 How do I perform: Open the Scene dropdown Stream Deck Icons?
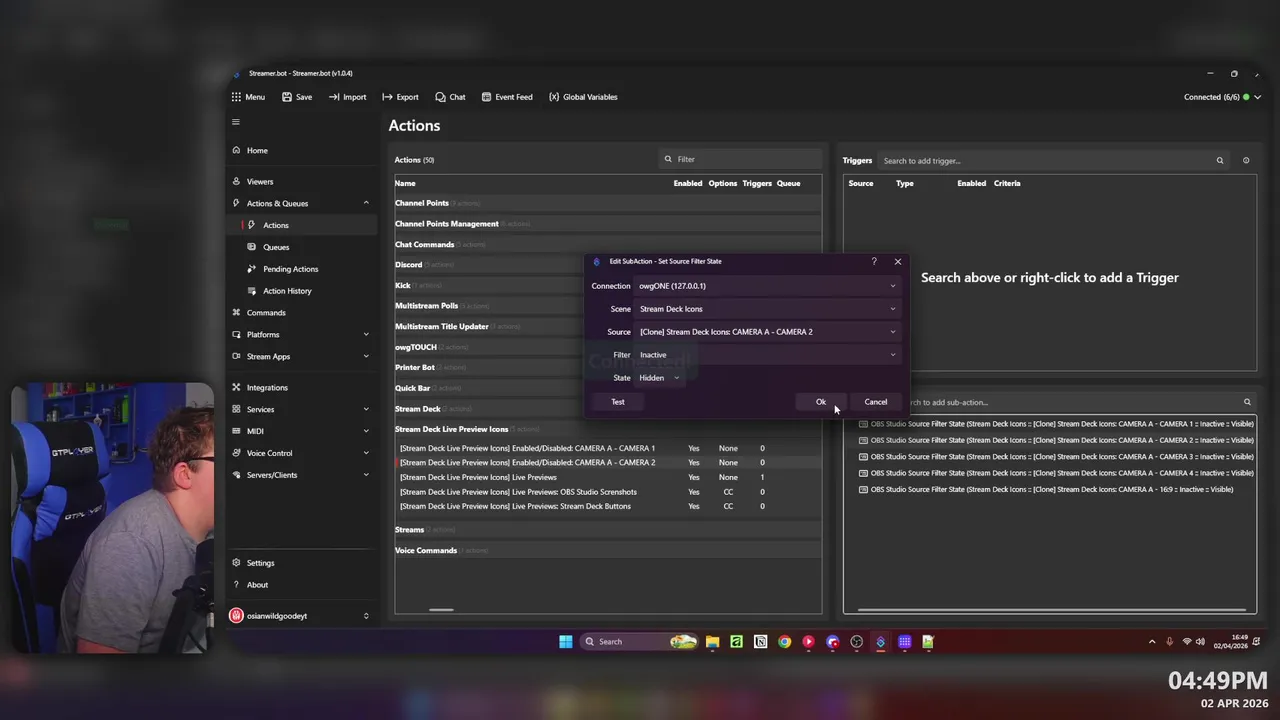(767, 309)
